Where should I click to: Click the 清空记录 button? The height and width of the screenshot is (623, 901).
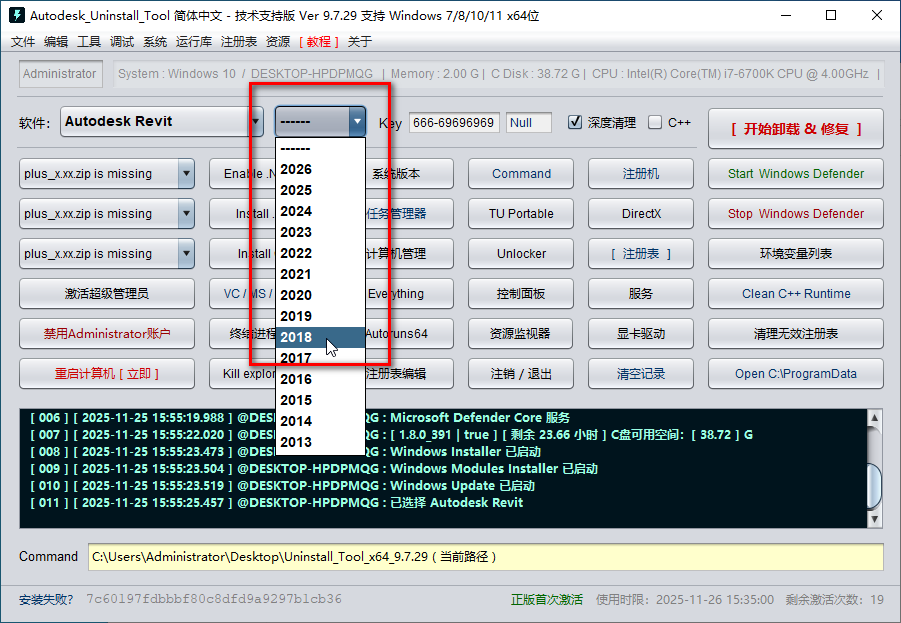click(x=641, y=374)
